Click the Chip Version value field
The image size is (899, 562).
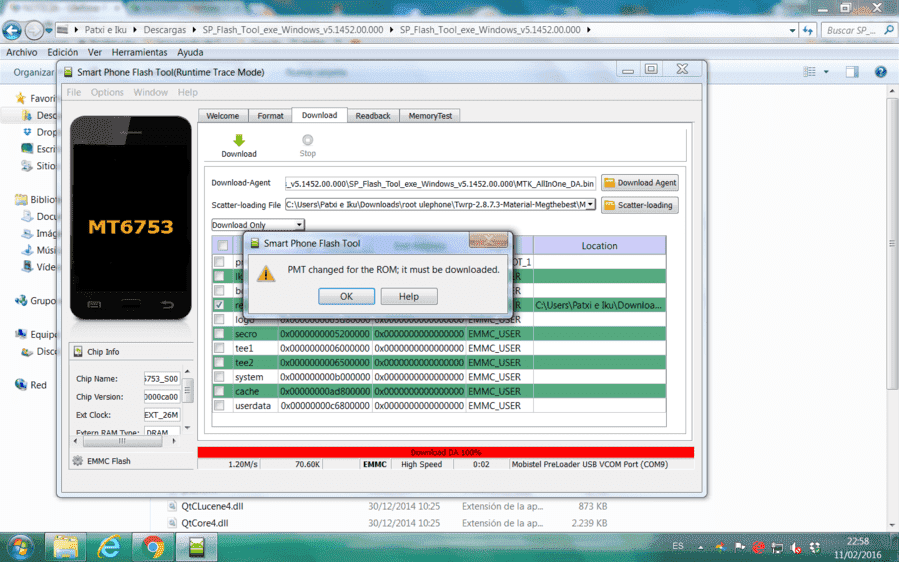[162, 396]
